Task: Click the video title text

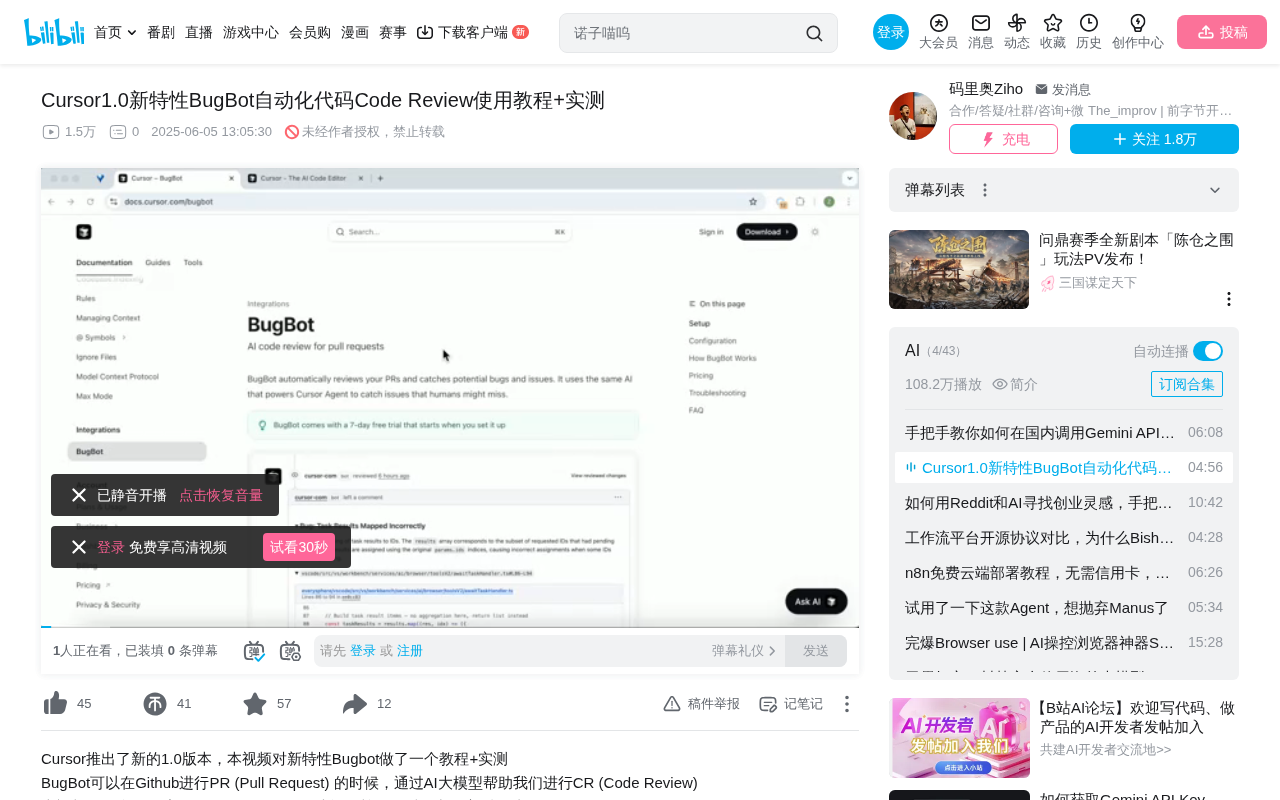Action: (x=323, y=100)
